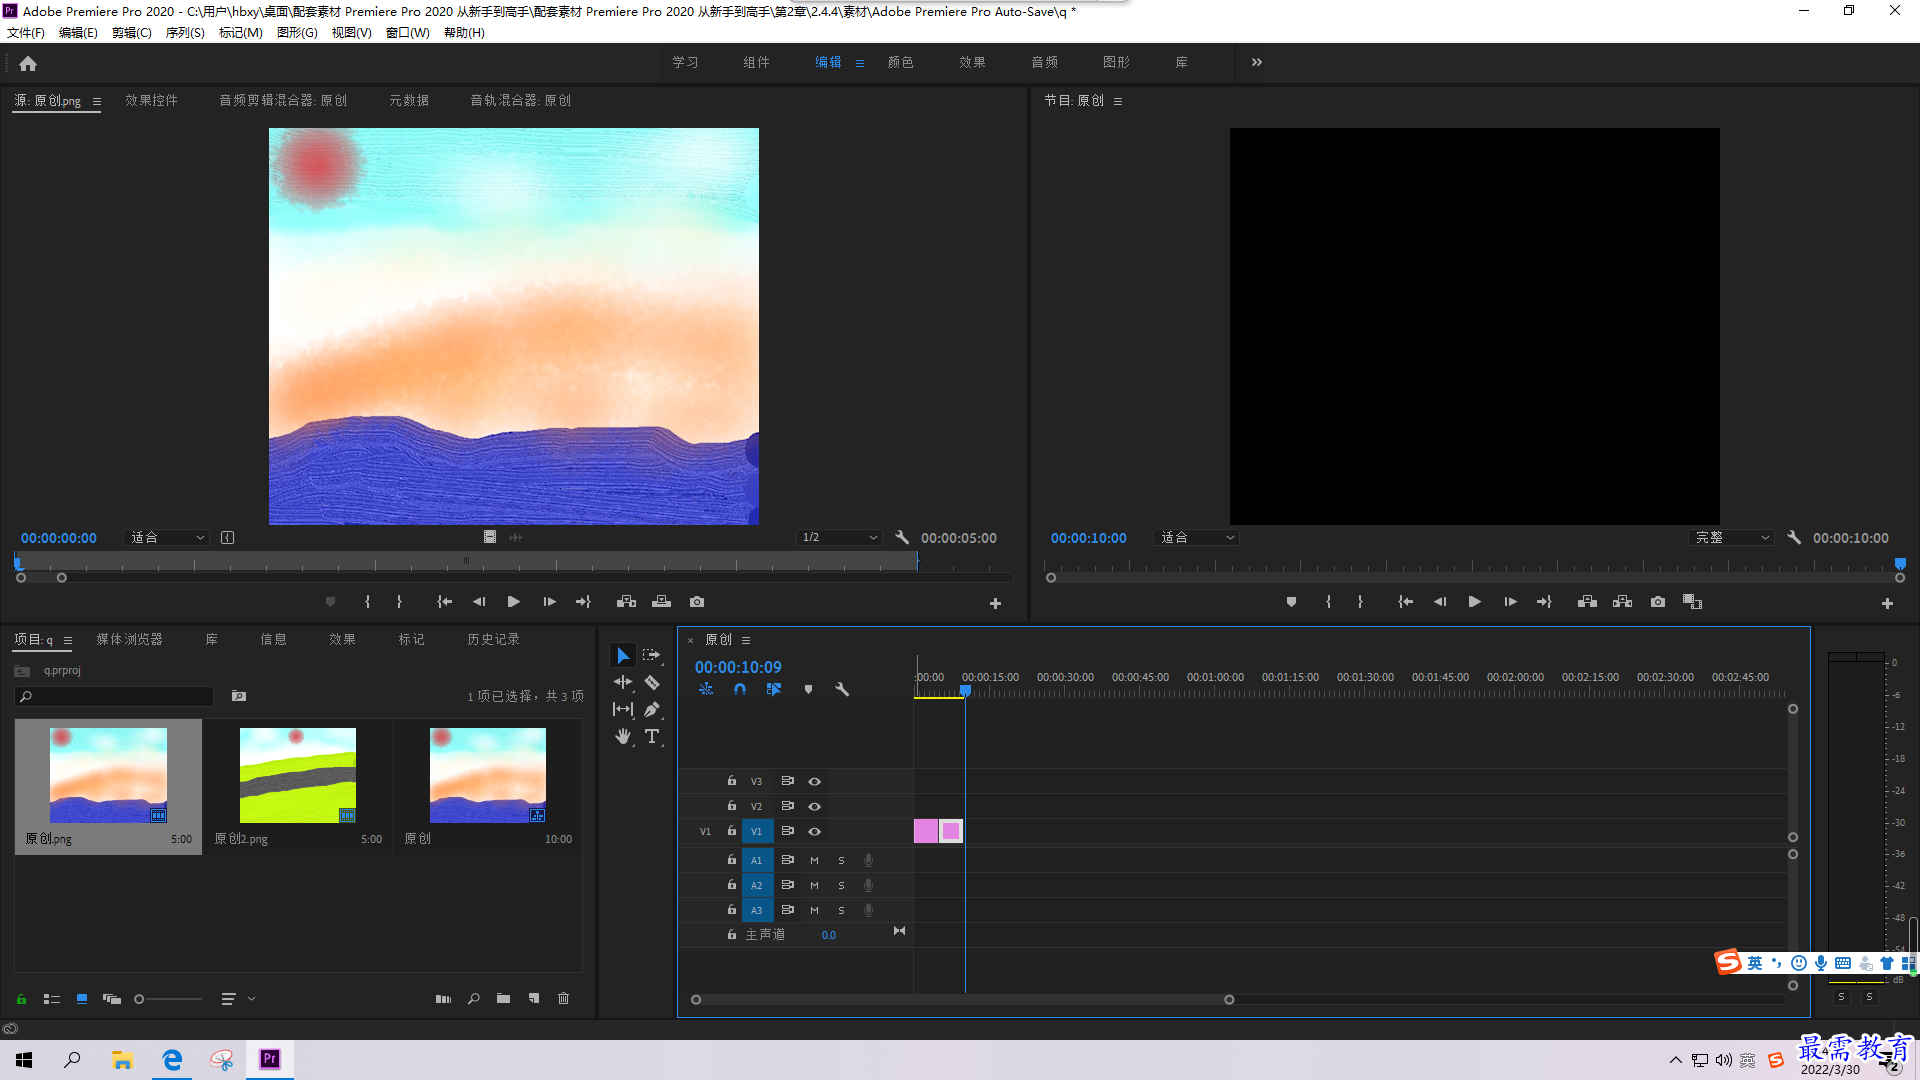Delete selected item with trash icon
Screen dimensions: 1920x1080
(563, 998)
